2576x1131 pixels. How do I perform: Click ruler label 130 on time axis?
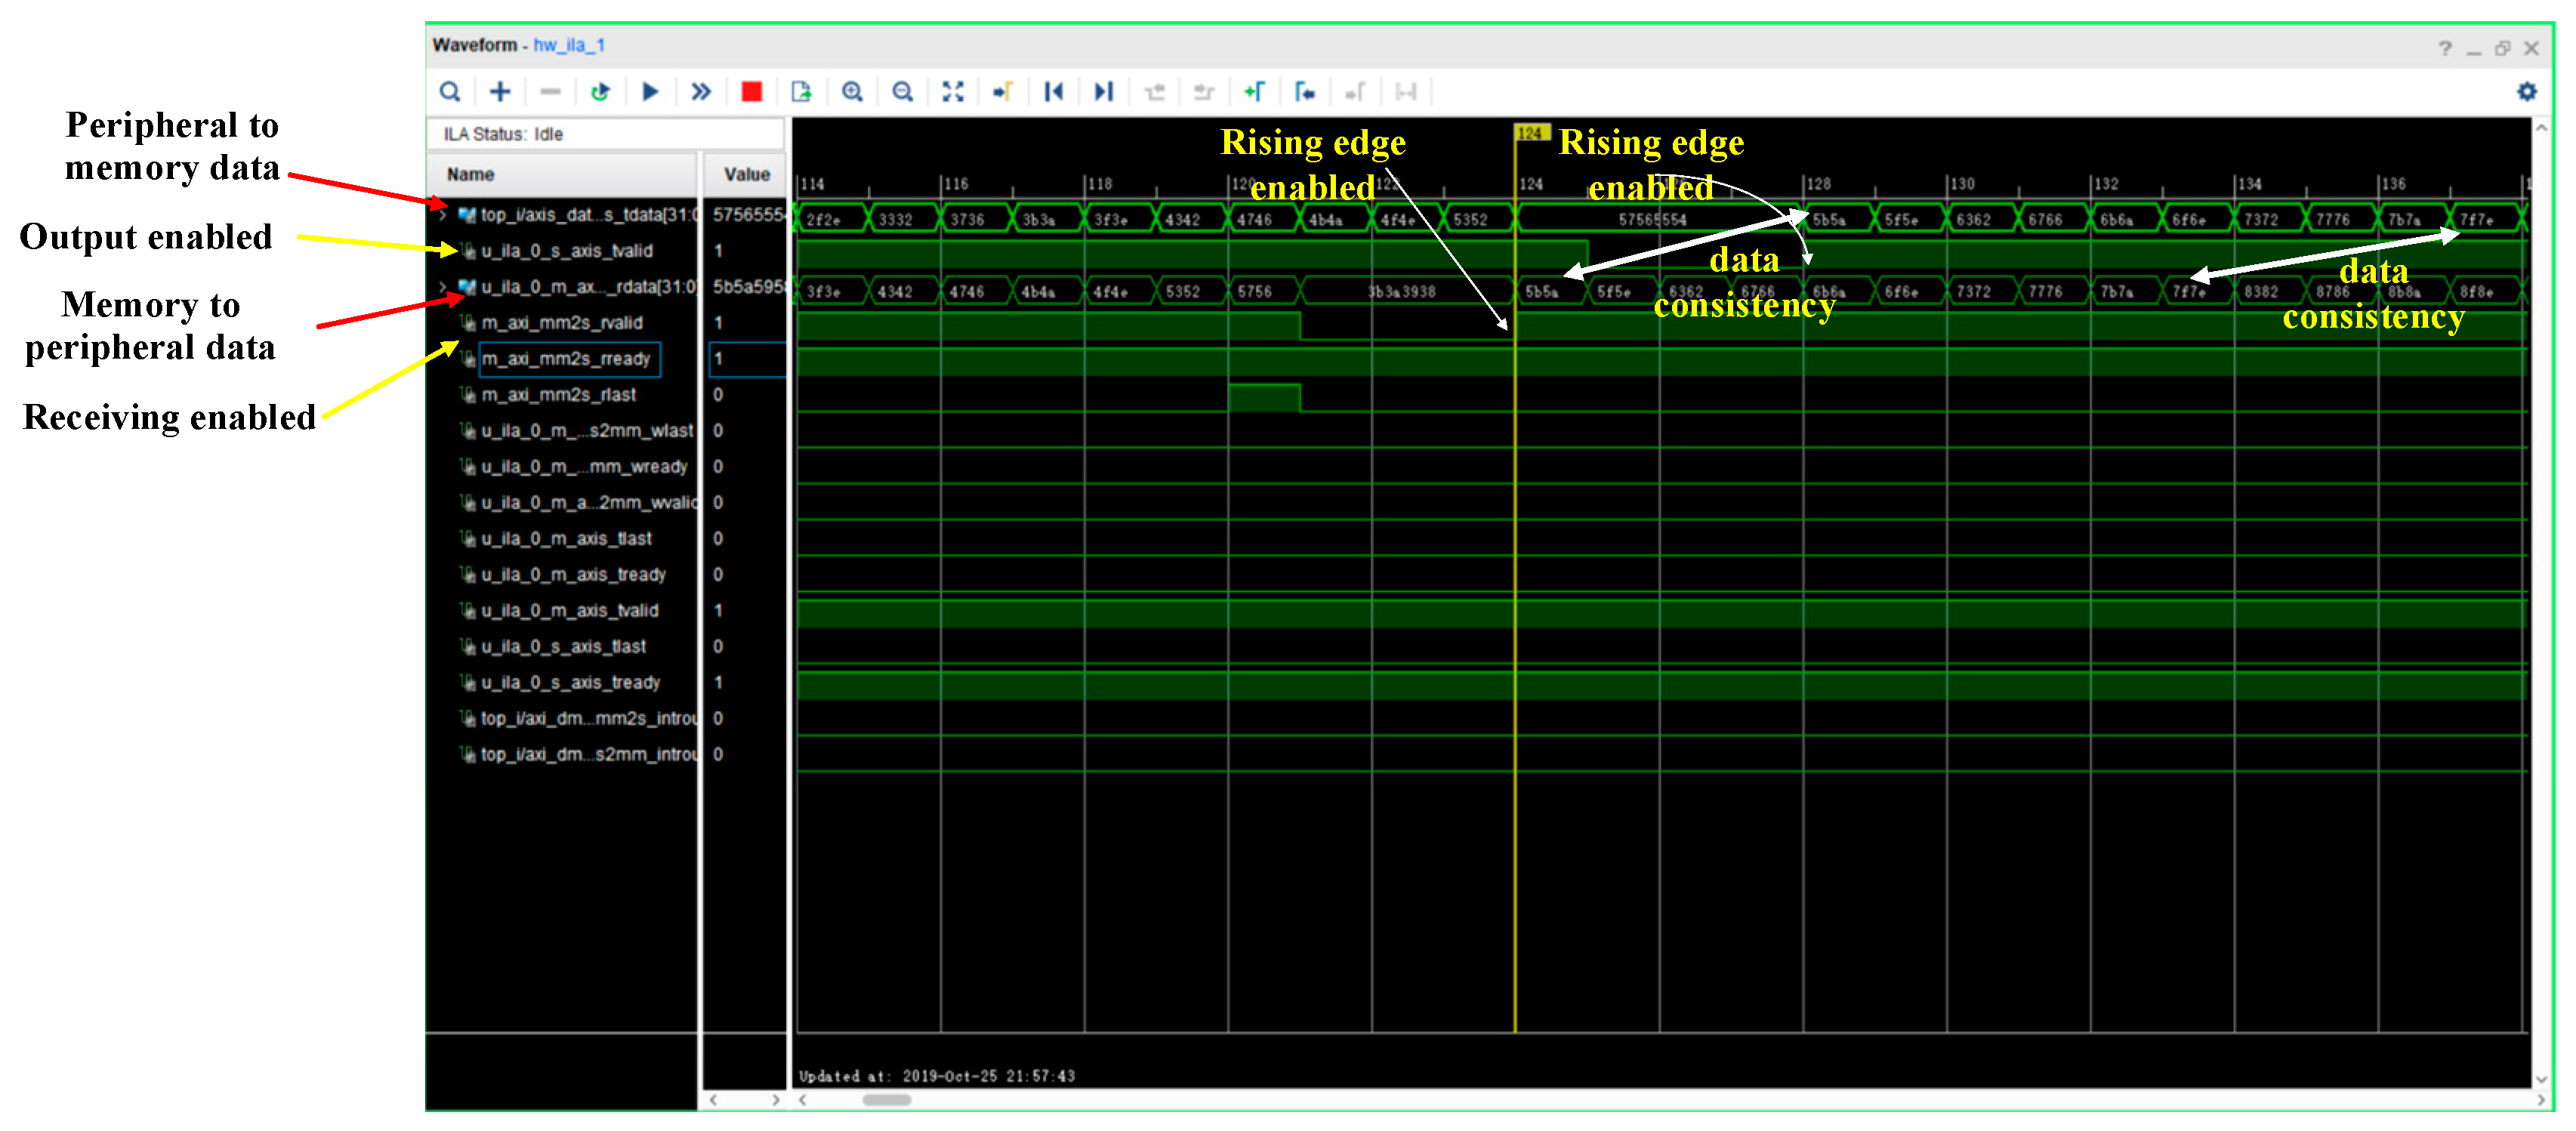[1963, 184]
